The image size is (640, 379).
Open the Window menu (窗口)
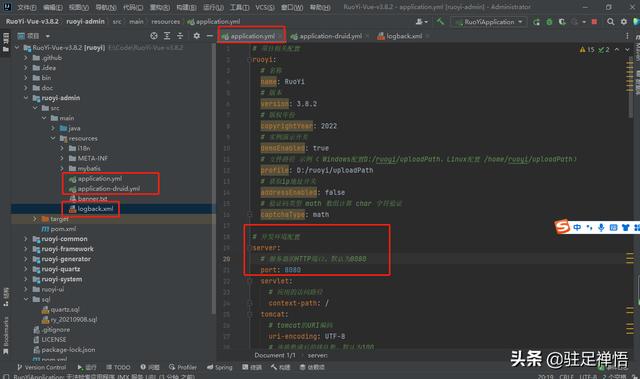[x=292, y=7]
